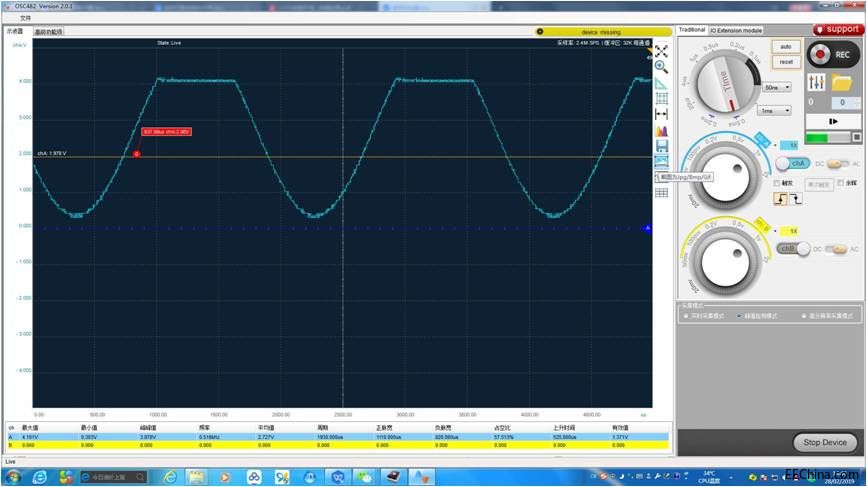Image resolution: width=867 pixels, height=487 pixels.
Task: Select the zoom magnifier tool
Action: (x=661, y=67)
